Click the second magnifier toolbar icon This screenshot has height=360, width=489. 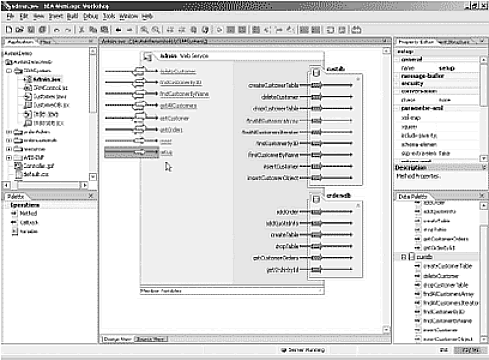(x=155, y=30)
